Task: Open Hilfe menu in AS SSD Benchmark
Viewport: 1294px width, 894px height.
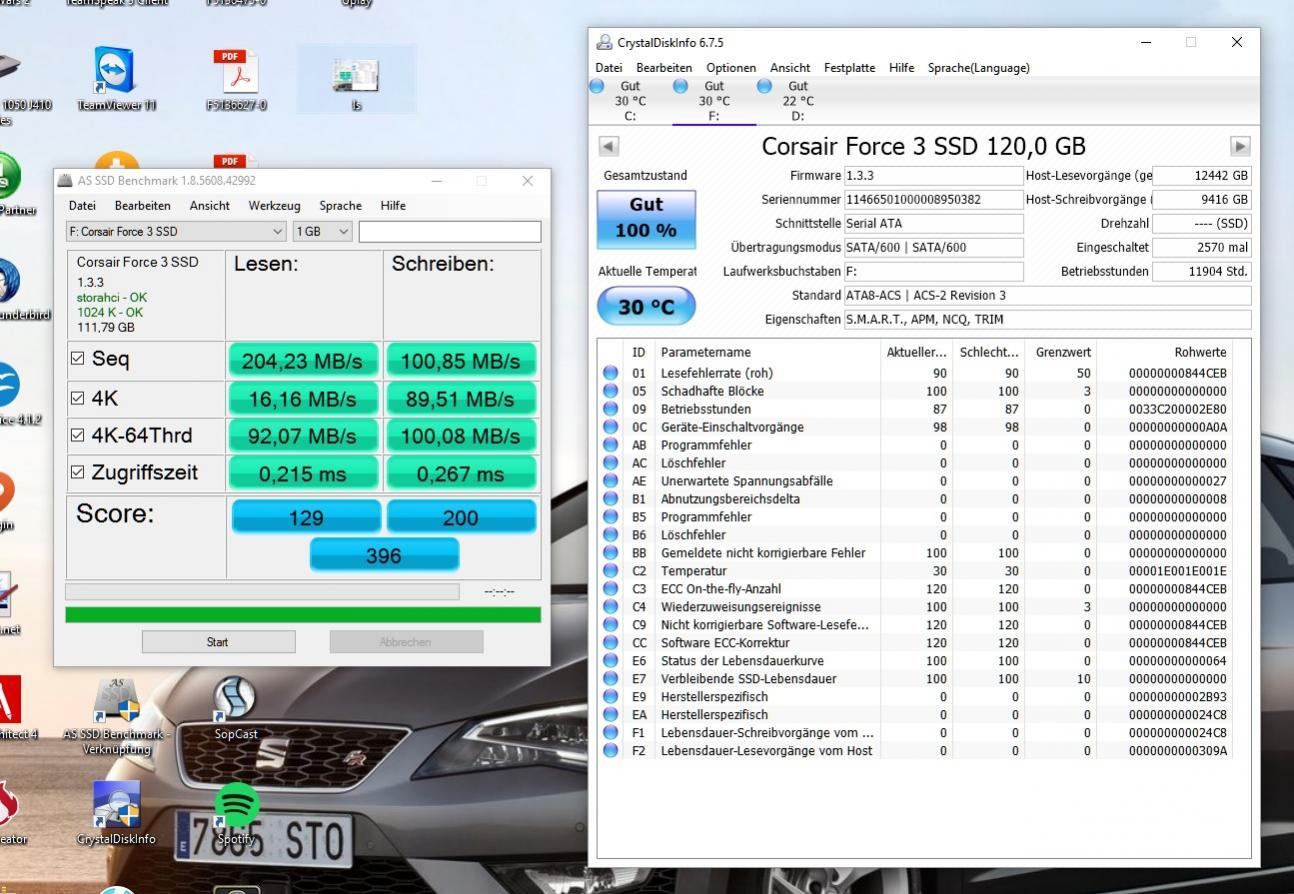Action: pyautogui.click(x=393, y=206)
